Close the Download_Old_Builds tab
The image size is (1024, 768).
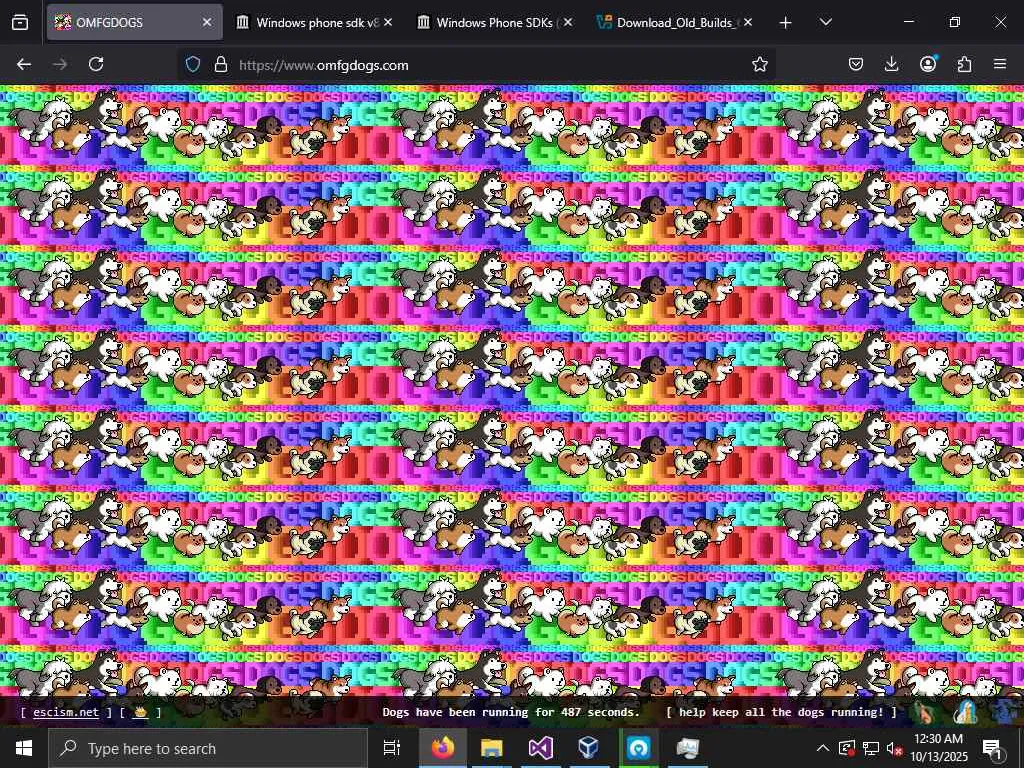point(748,22)
